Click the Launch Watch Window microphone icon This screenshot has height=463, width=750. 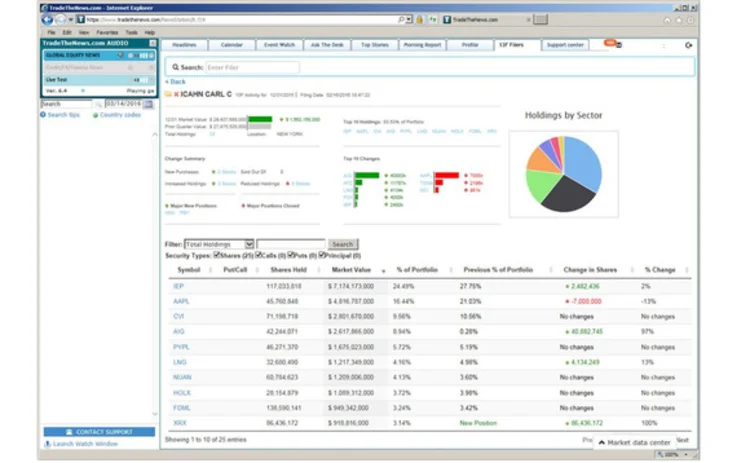pos(47,444)
